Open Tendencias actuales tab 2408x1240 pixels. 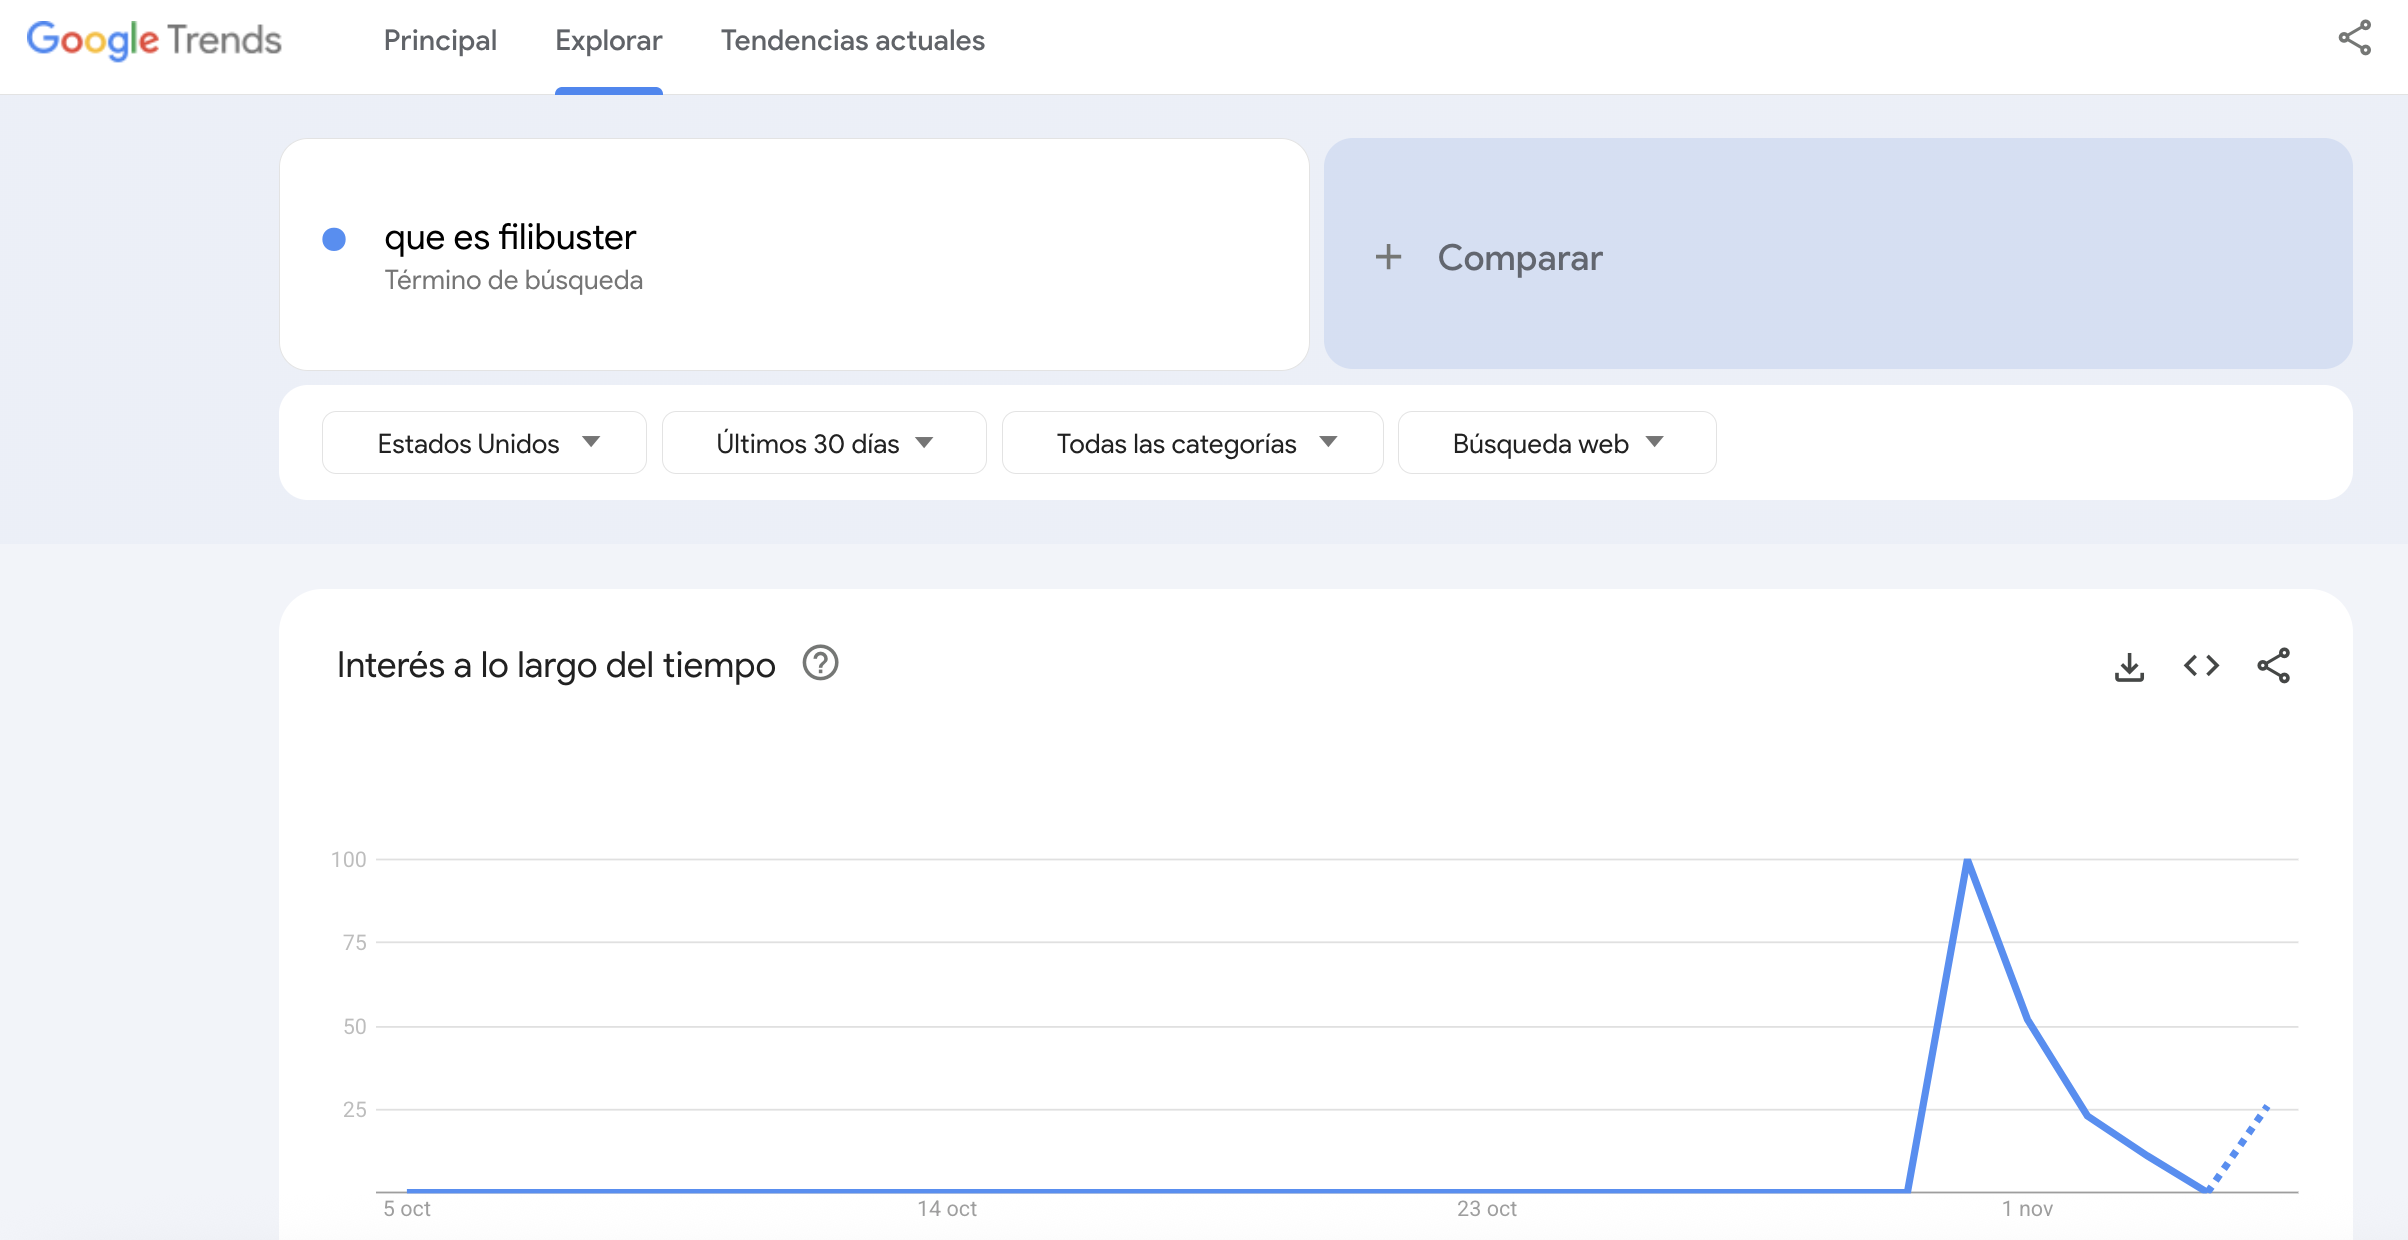pyautogui.click(x=852, y=40)
